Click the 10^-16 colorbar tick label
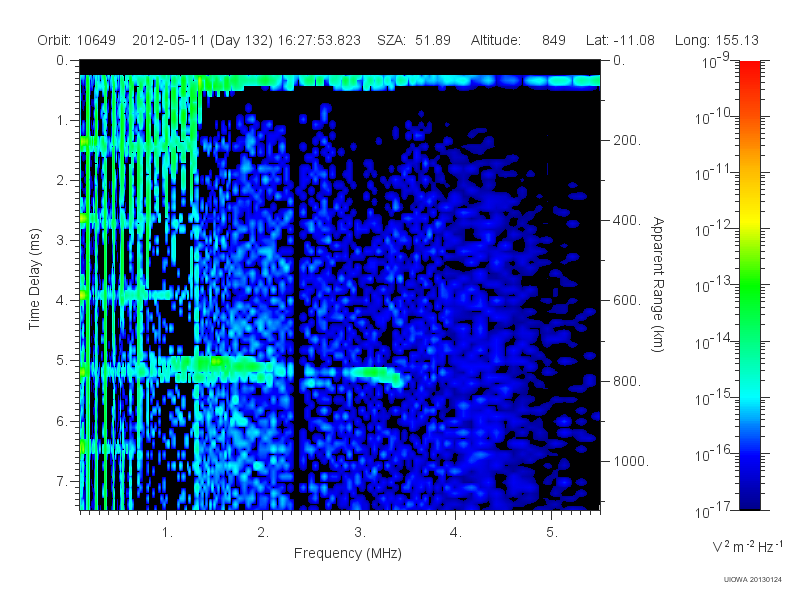The height and width of the screenshot is (600, 800). pos(713,455)
